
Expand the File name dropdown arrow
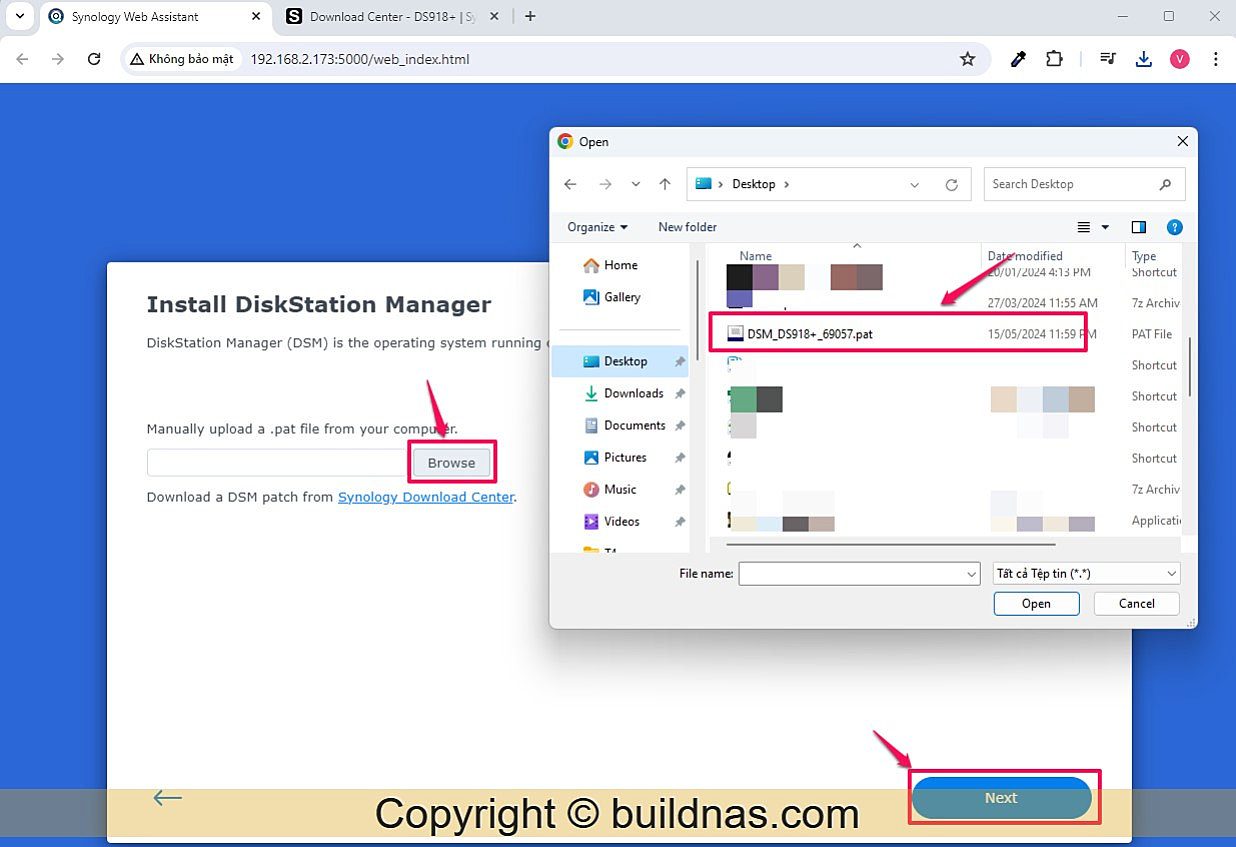click(971, 574)
